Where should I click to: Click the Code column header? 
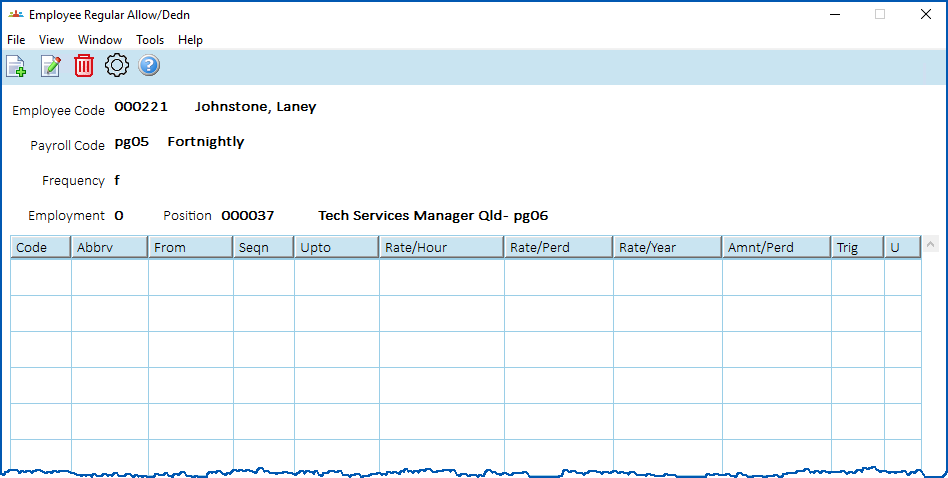(x=41, y=247)
